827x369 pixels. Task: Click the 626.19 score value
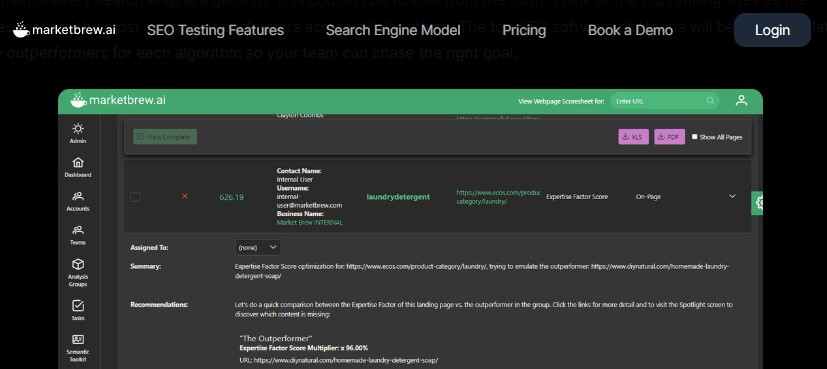(x=232, y=197)
